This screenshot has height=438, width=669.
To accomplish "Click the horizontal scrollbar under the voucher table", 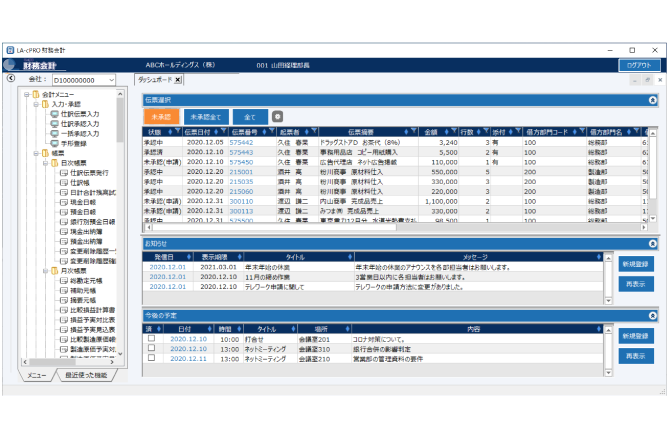I will (396, 227).
